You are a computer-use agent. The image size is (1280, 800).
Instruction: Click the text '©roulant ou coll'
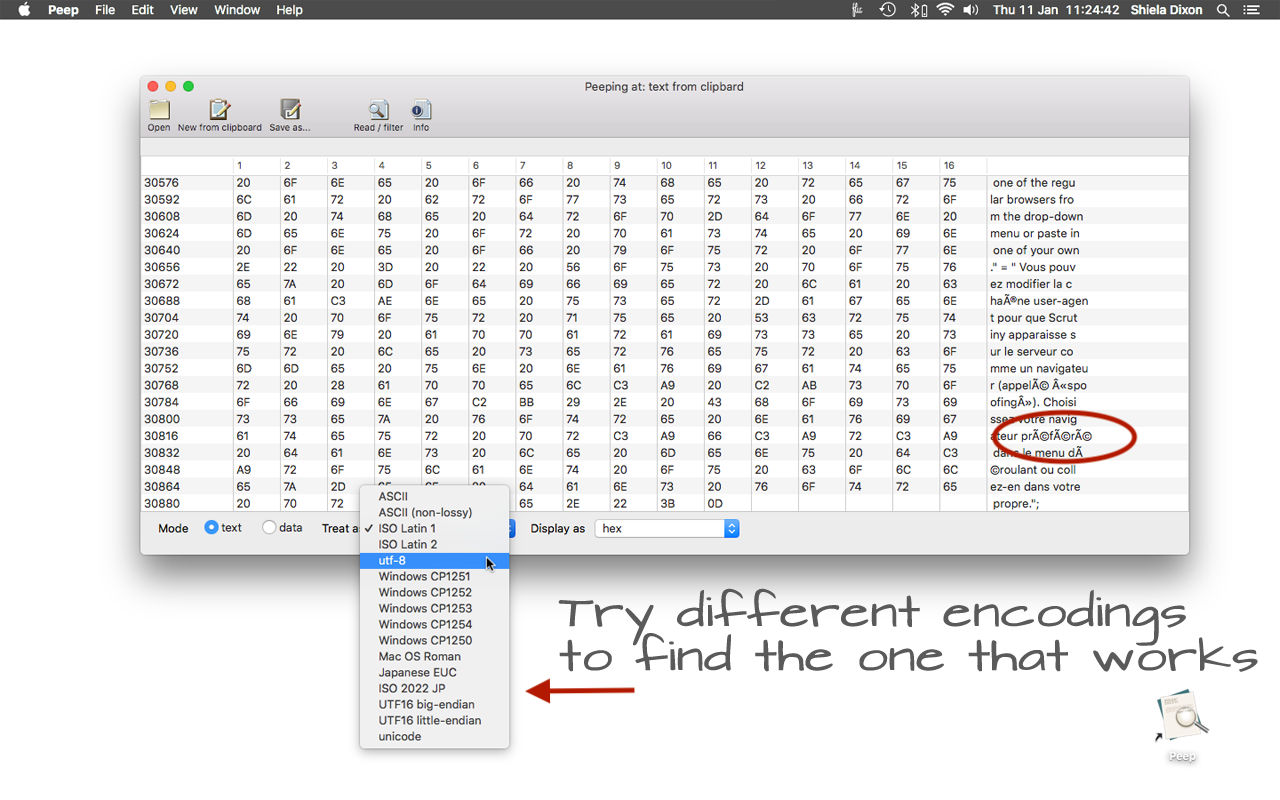click(x=1033, y=470)
